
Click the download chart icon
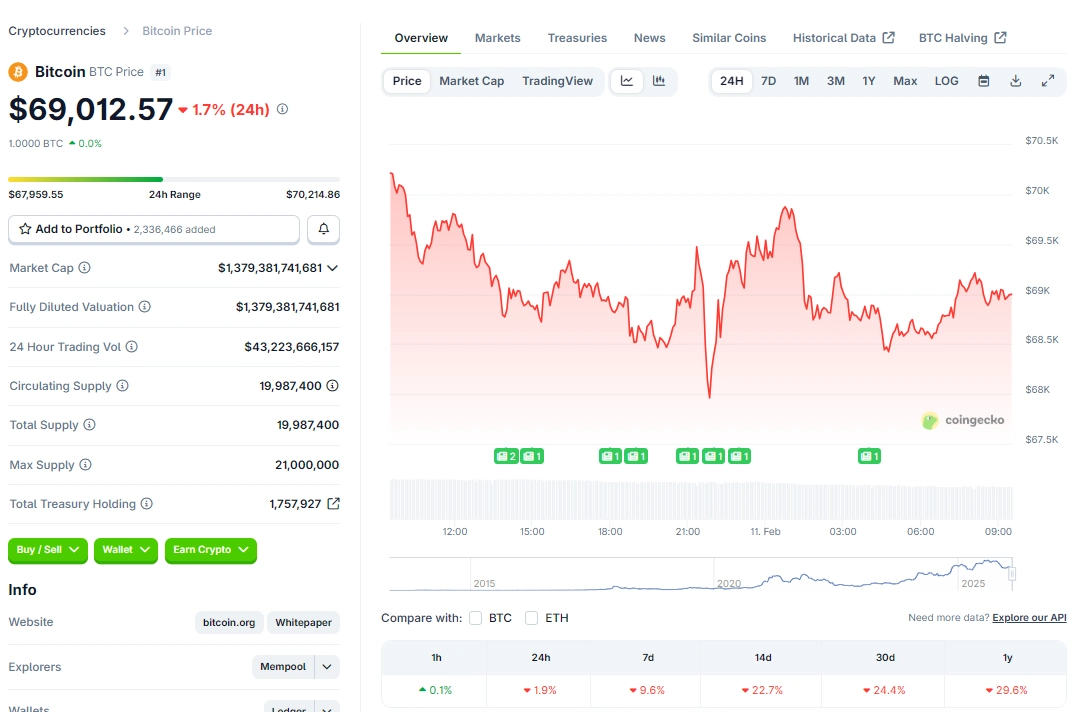[1015, 80]
